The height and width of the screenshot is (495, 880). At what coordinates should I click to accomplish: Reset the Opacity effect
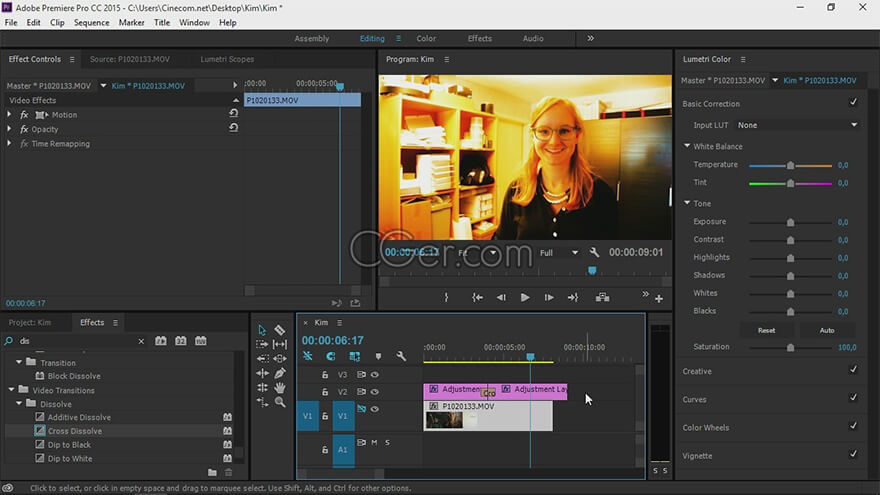233,127
